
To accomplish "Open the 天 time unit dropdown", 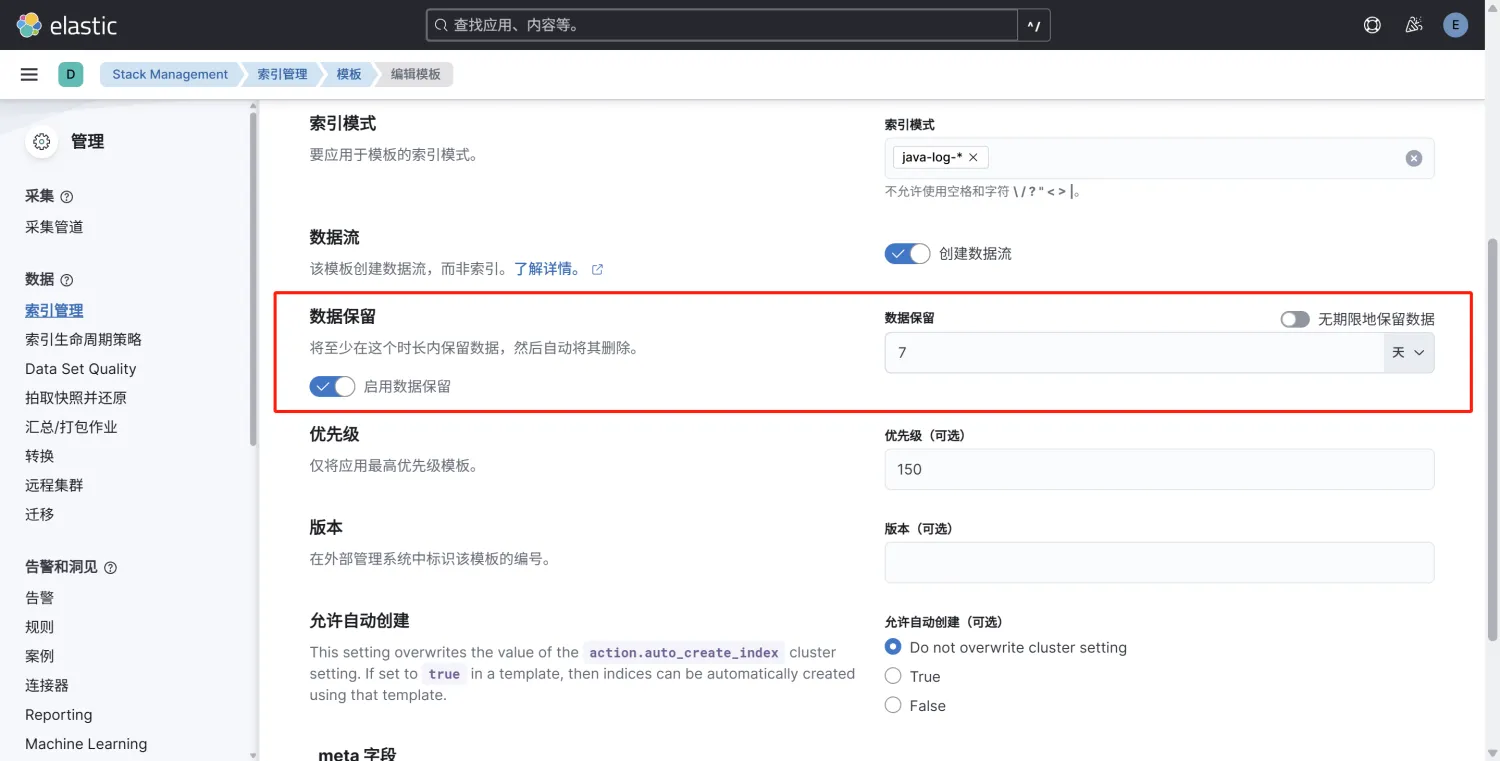I will (x=1409, y=353).
